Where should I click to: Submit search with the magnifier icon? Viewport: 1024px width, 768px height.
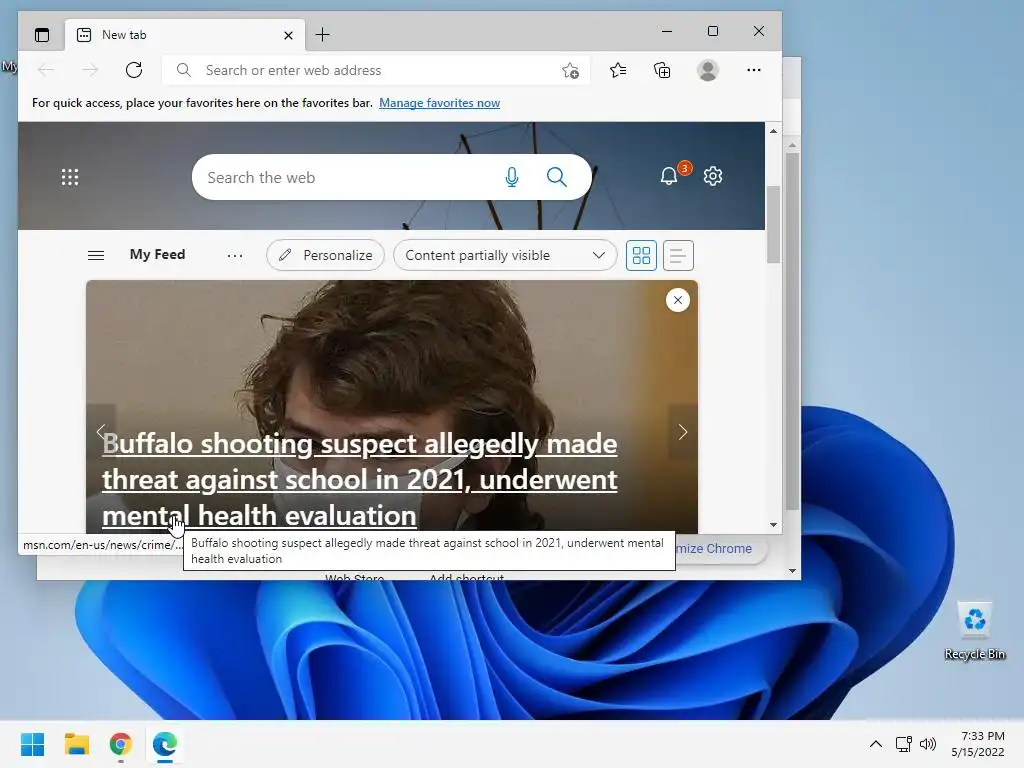point(556,177)
